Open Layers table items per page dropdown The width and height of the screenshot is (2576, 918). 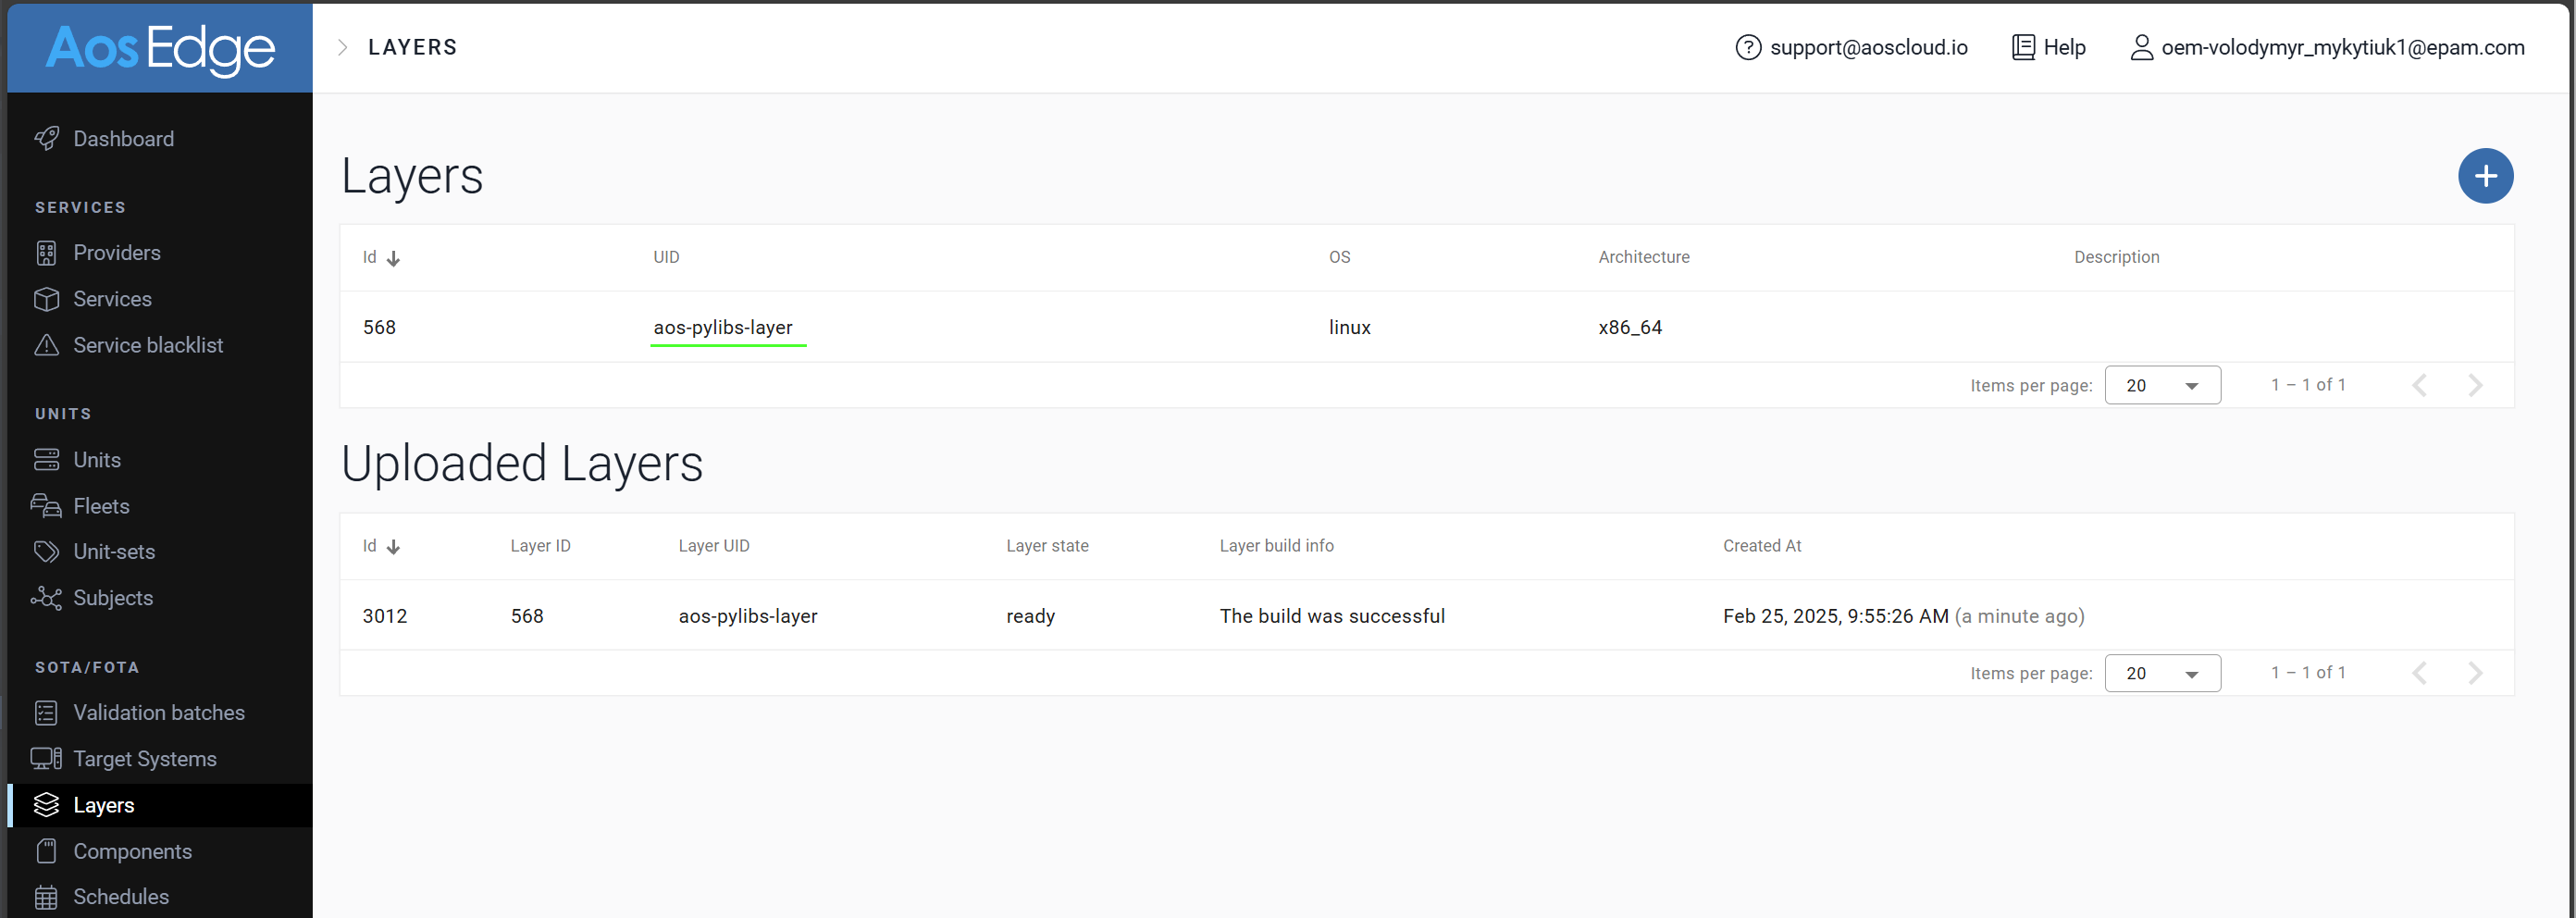[x=2162, y=385]
